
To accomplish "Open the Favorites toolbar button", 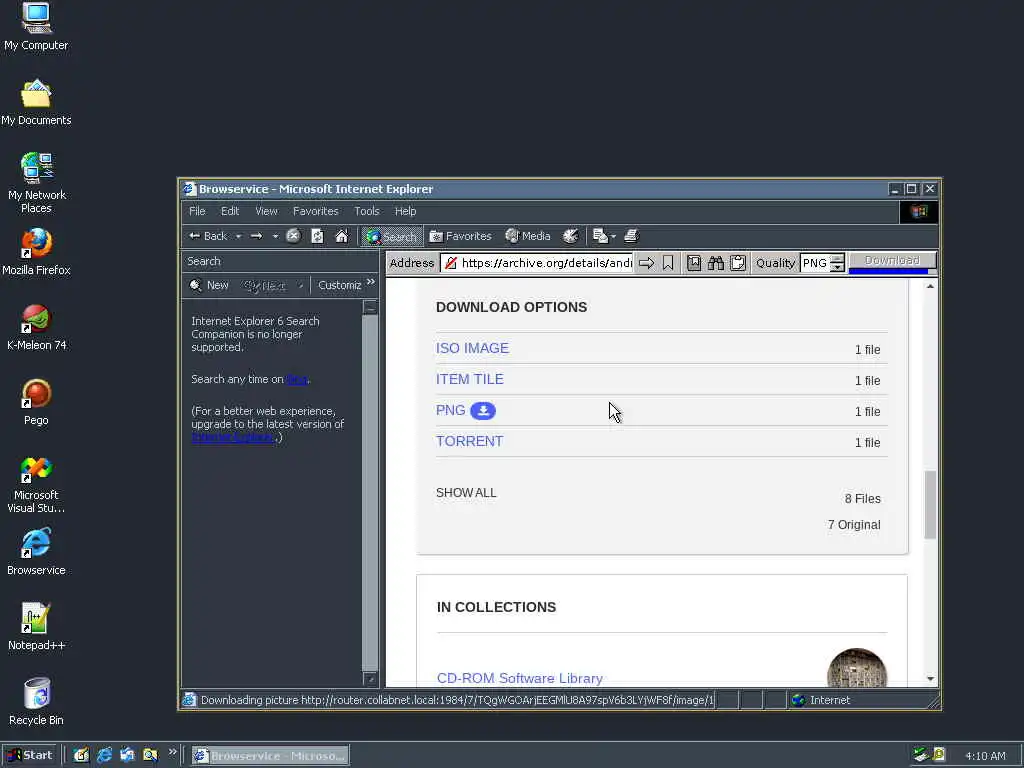I will point(460,236).
